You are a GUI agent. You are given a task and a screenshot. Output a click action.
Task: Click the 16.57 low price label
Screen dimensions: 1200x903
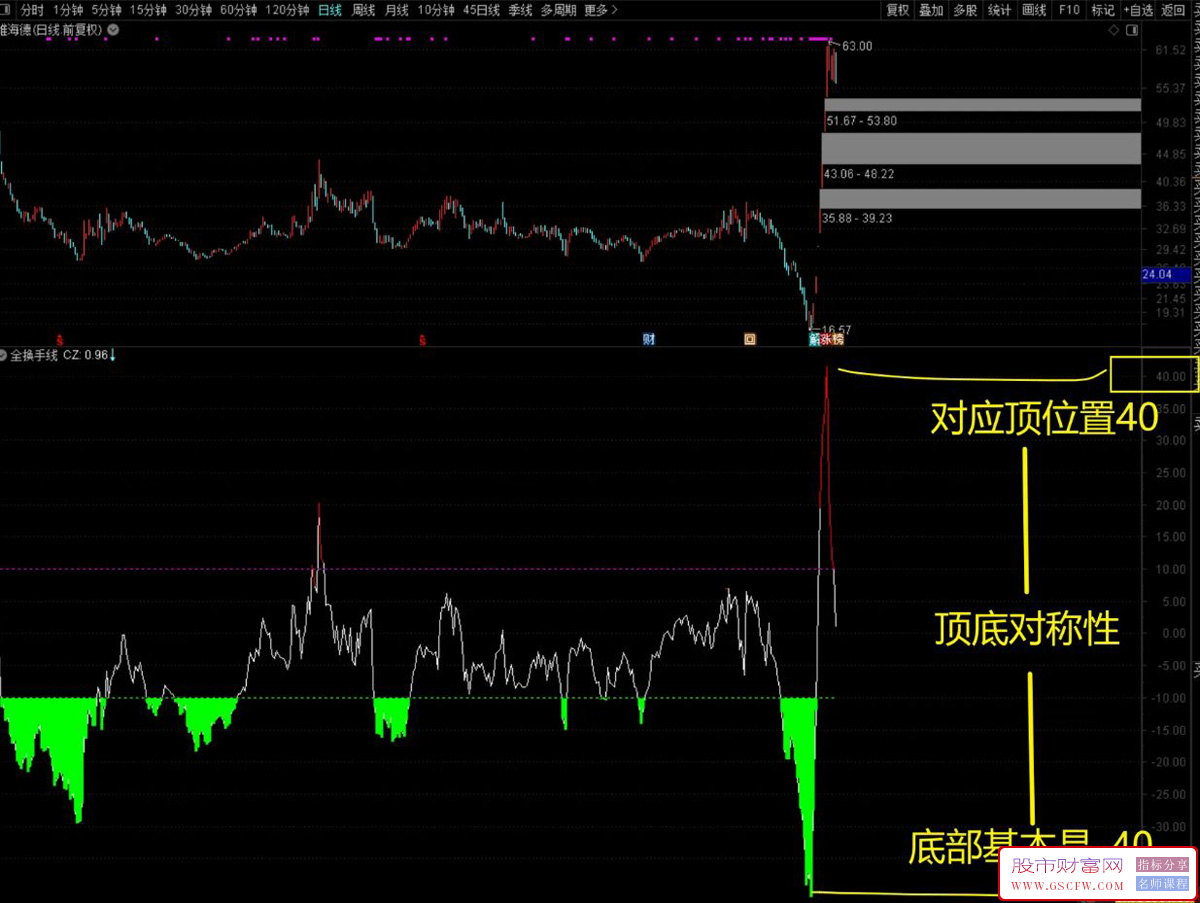tap(836, 330)
